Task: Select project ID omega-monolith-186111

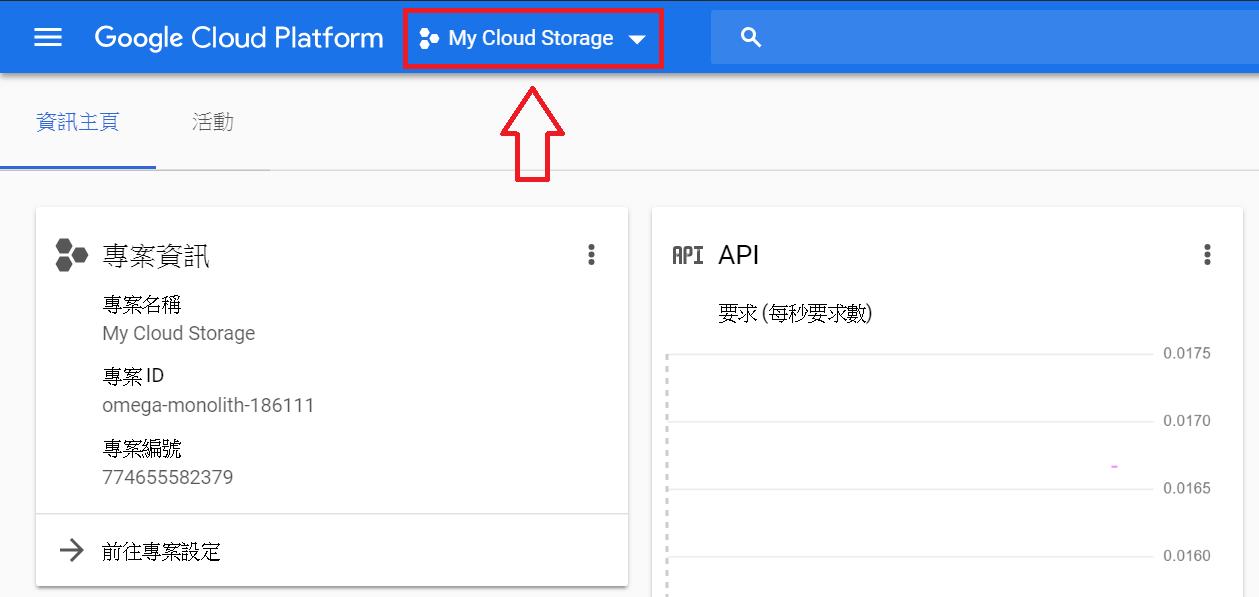Action: 208,406
